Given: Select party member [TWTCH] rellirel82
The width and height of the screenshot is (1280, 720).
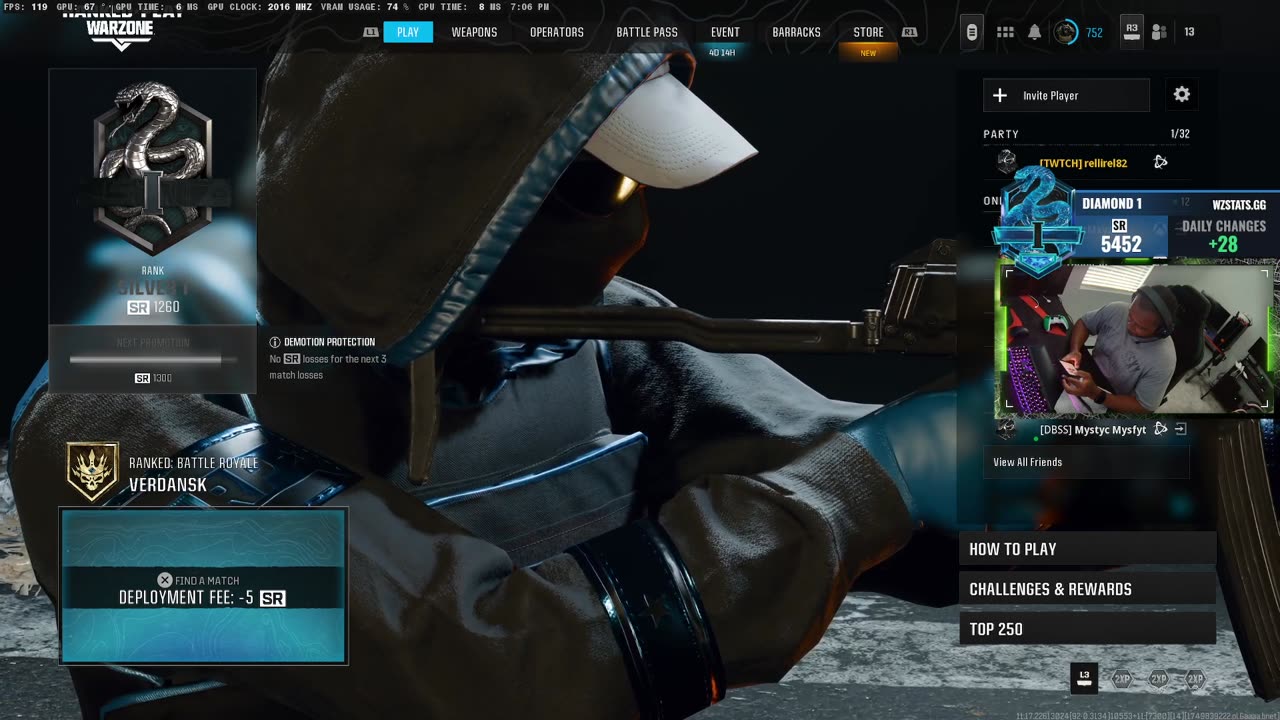Looking at the screenshot, I should (1083, 162).
